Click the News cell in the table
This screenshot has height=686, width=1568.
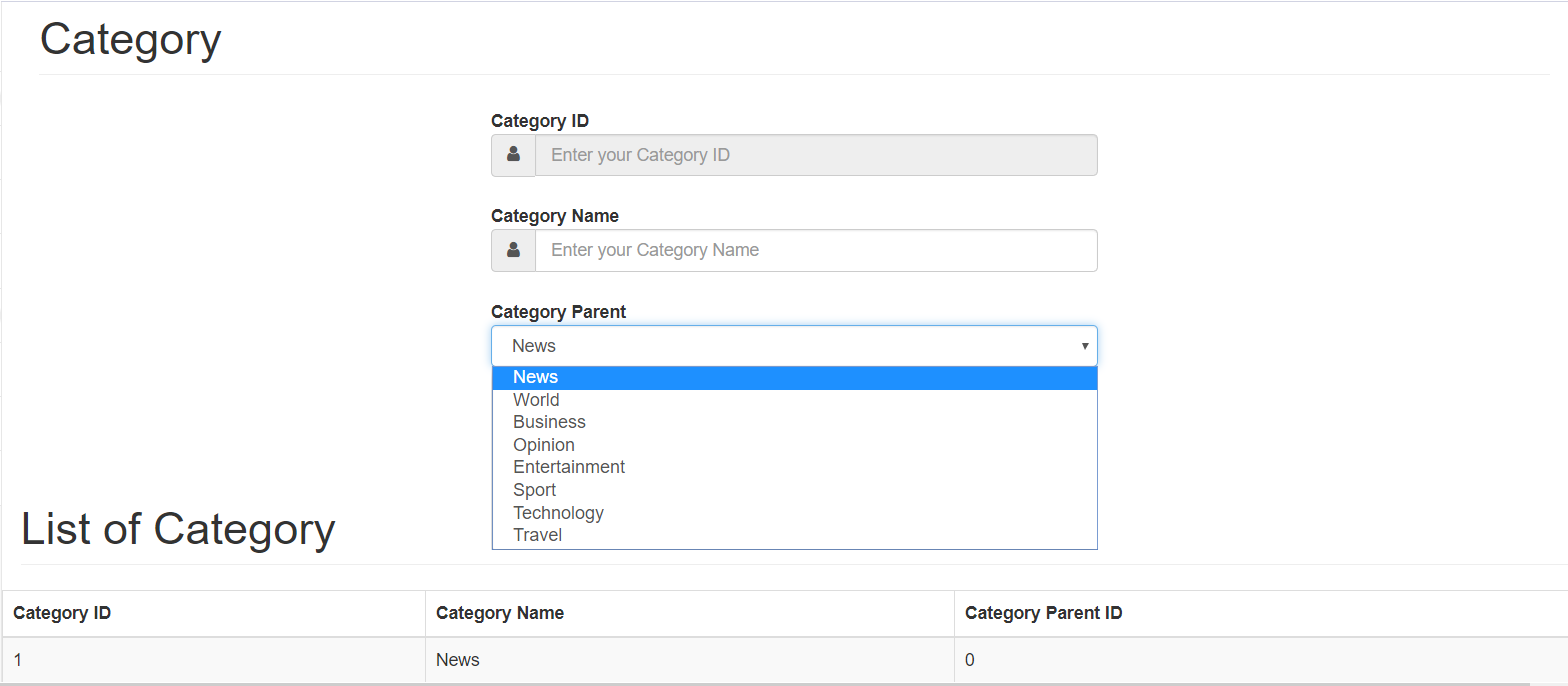[x=458, y=660]
